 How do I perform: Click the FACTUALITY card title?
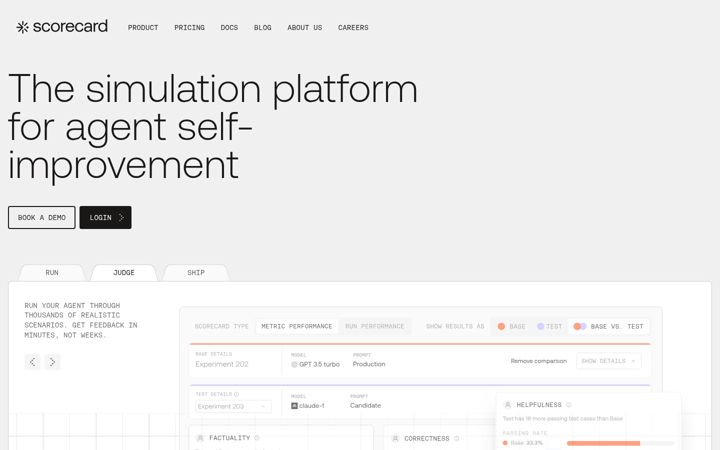point(230,438)
